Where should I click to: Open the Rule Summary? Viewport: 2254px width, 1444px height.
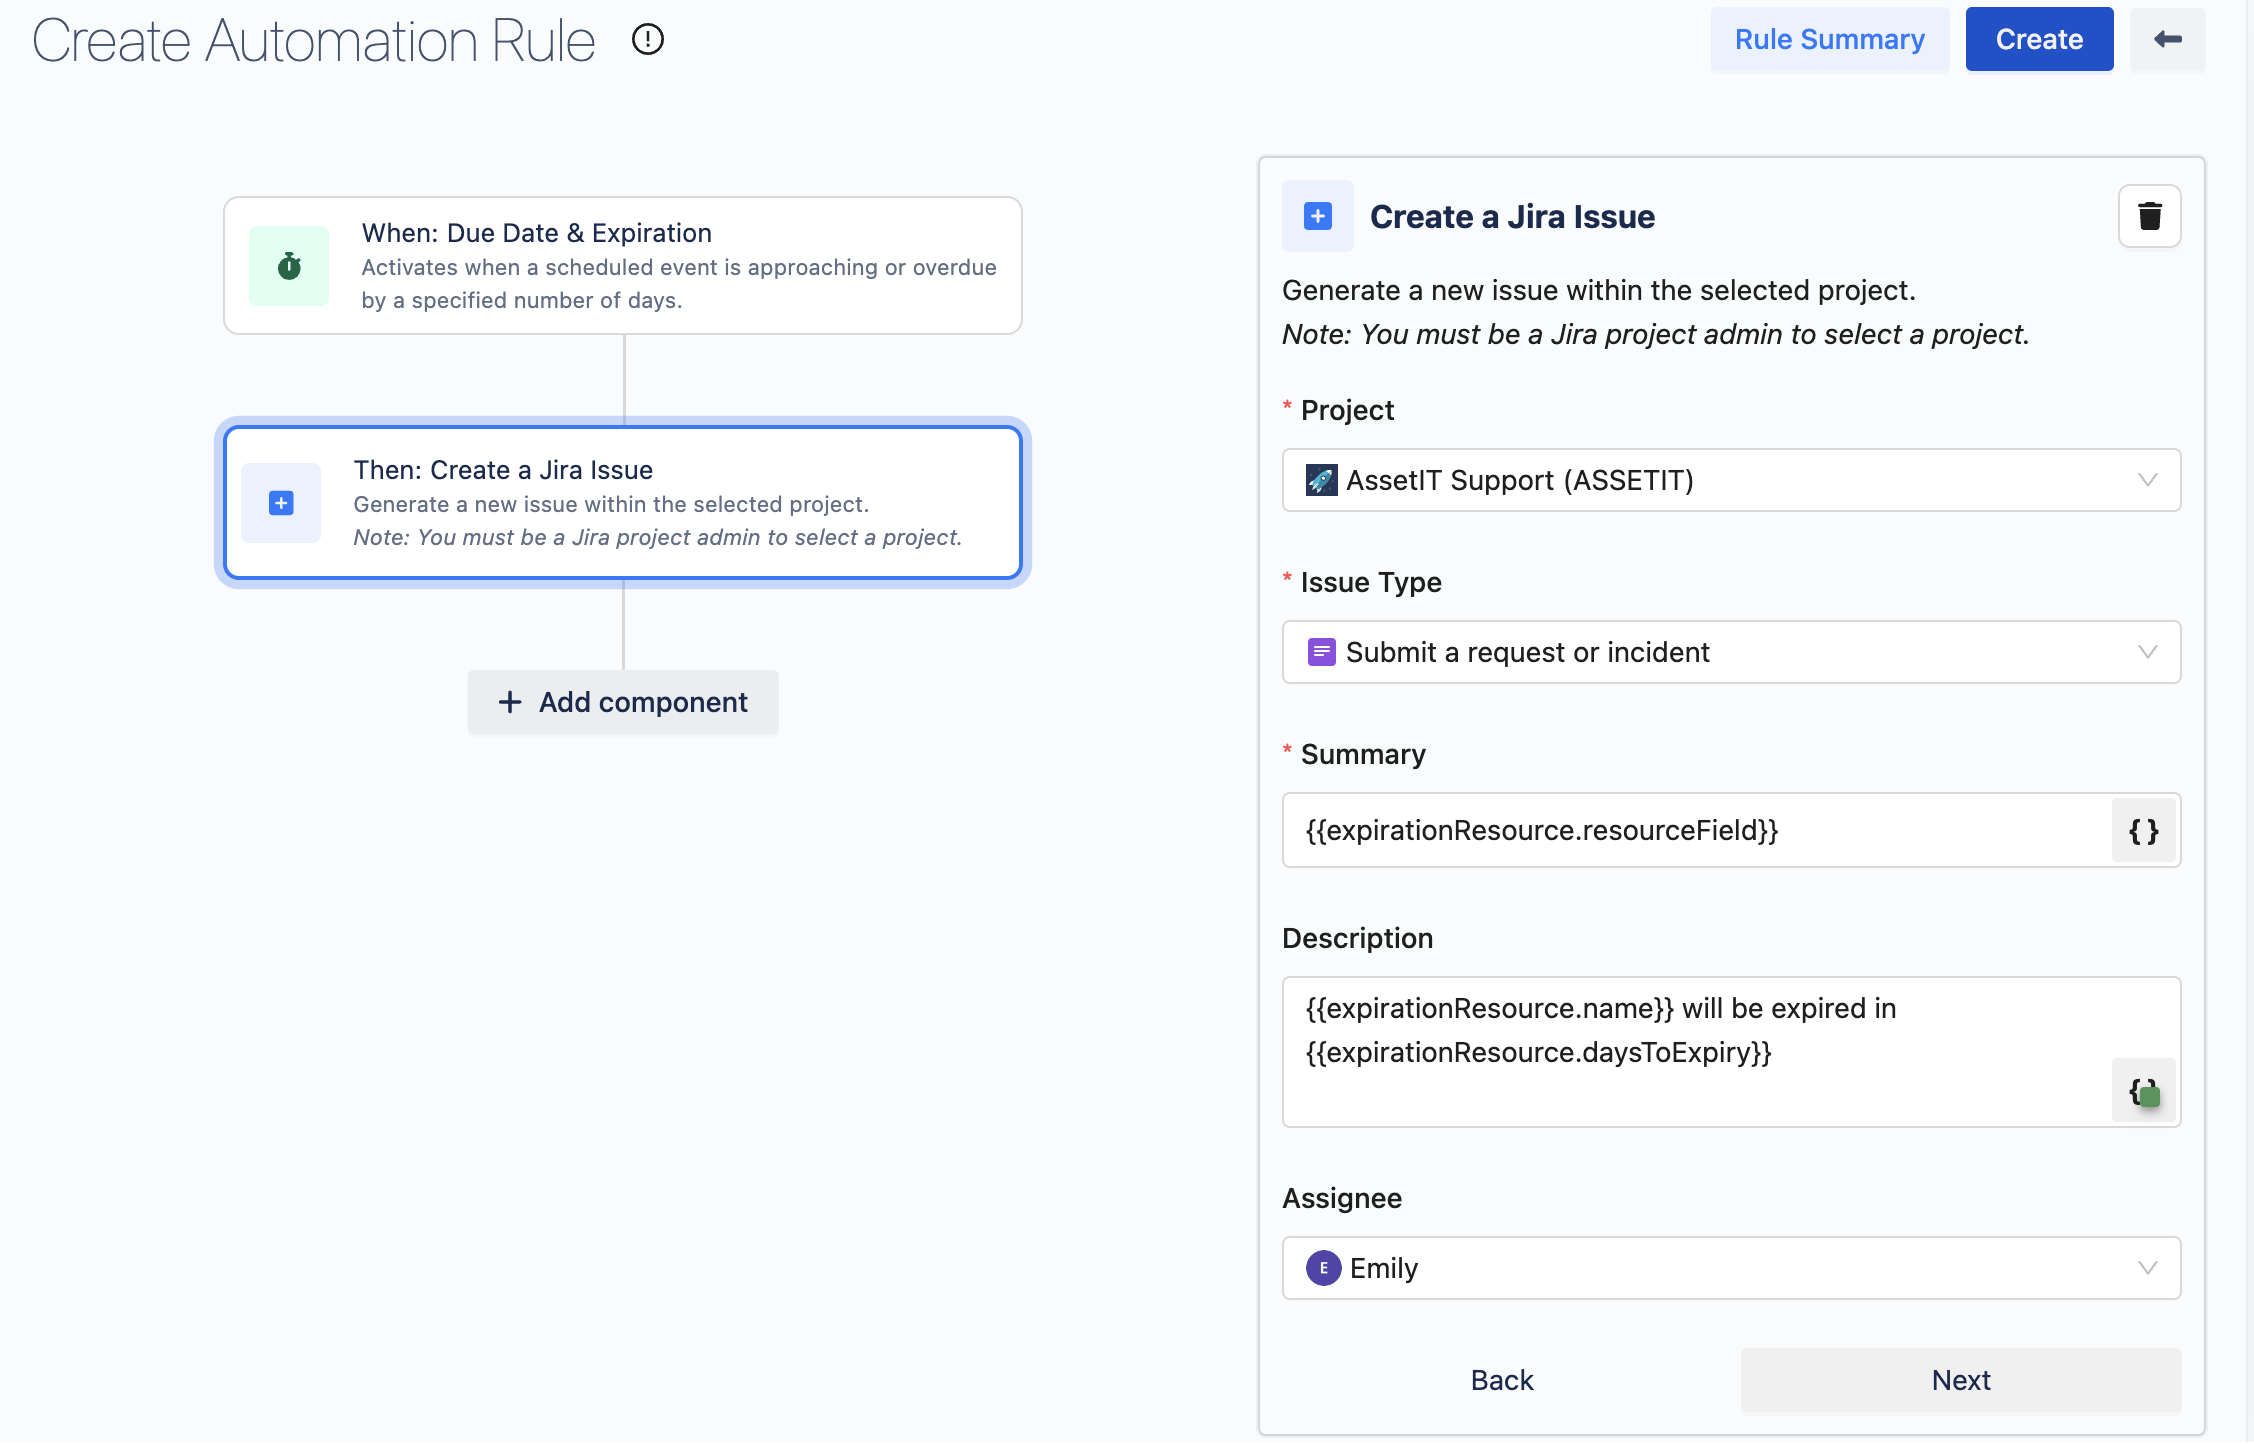pyautogui.click(x=1828, y=40)
